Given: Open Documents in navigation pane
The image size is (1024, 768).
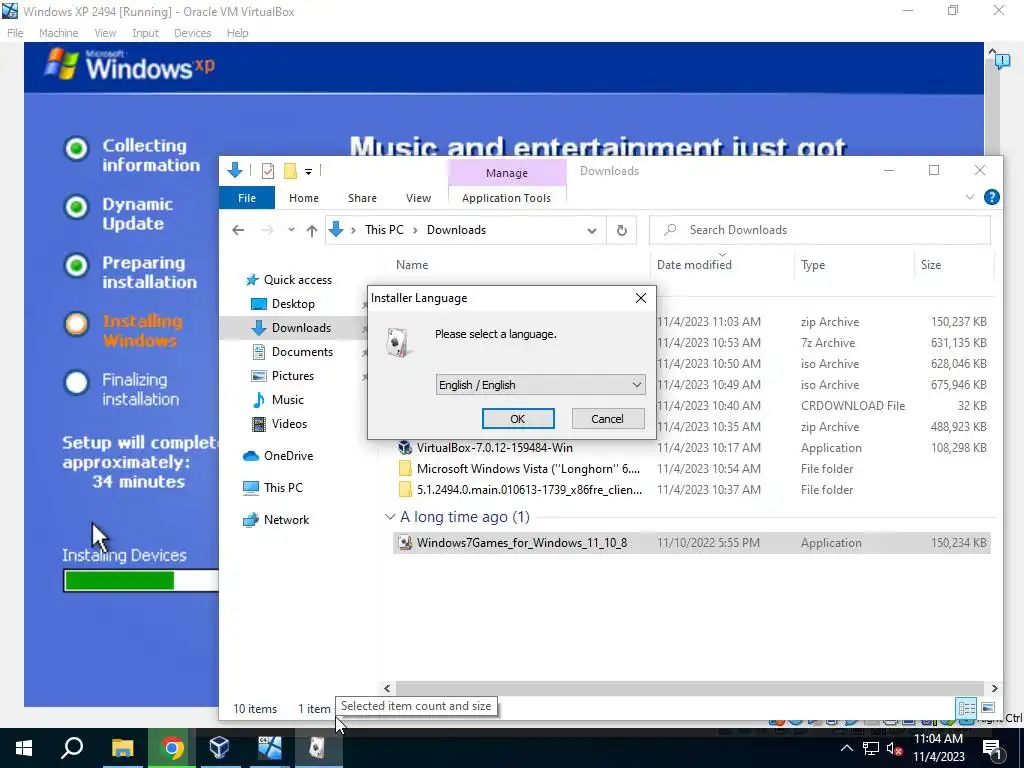Looking at the screenshot, I should 302,352.
